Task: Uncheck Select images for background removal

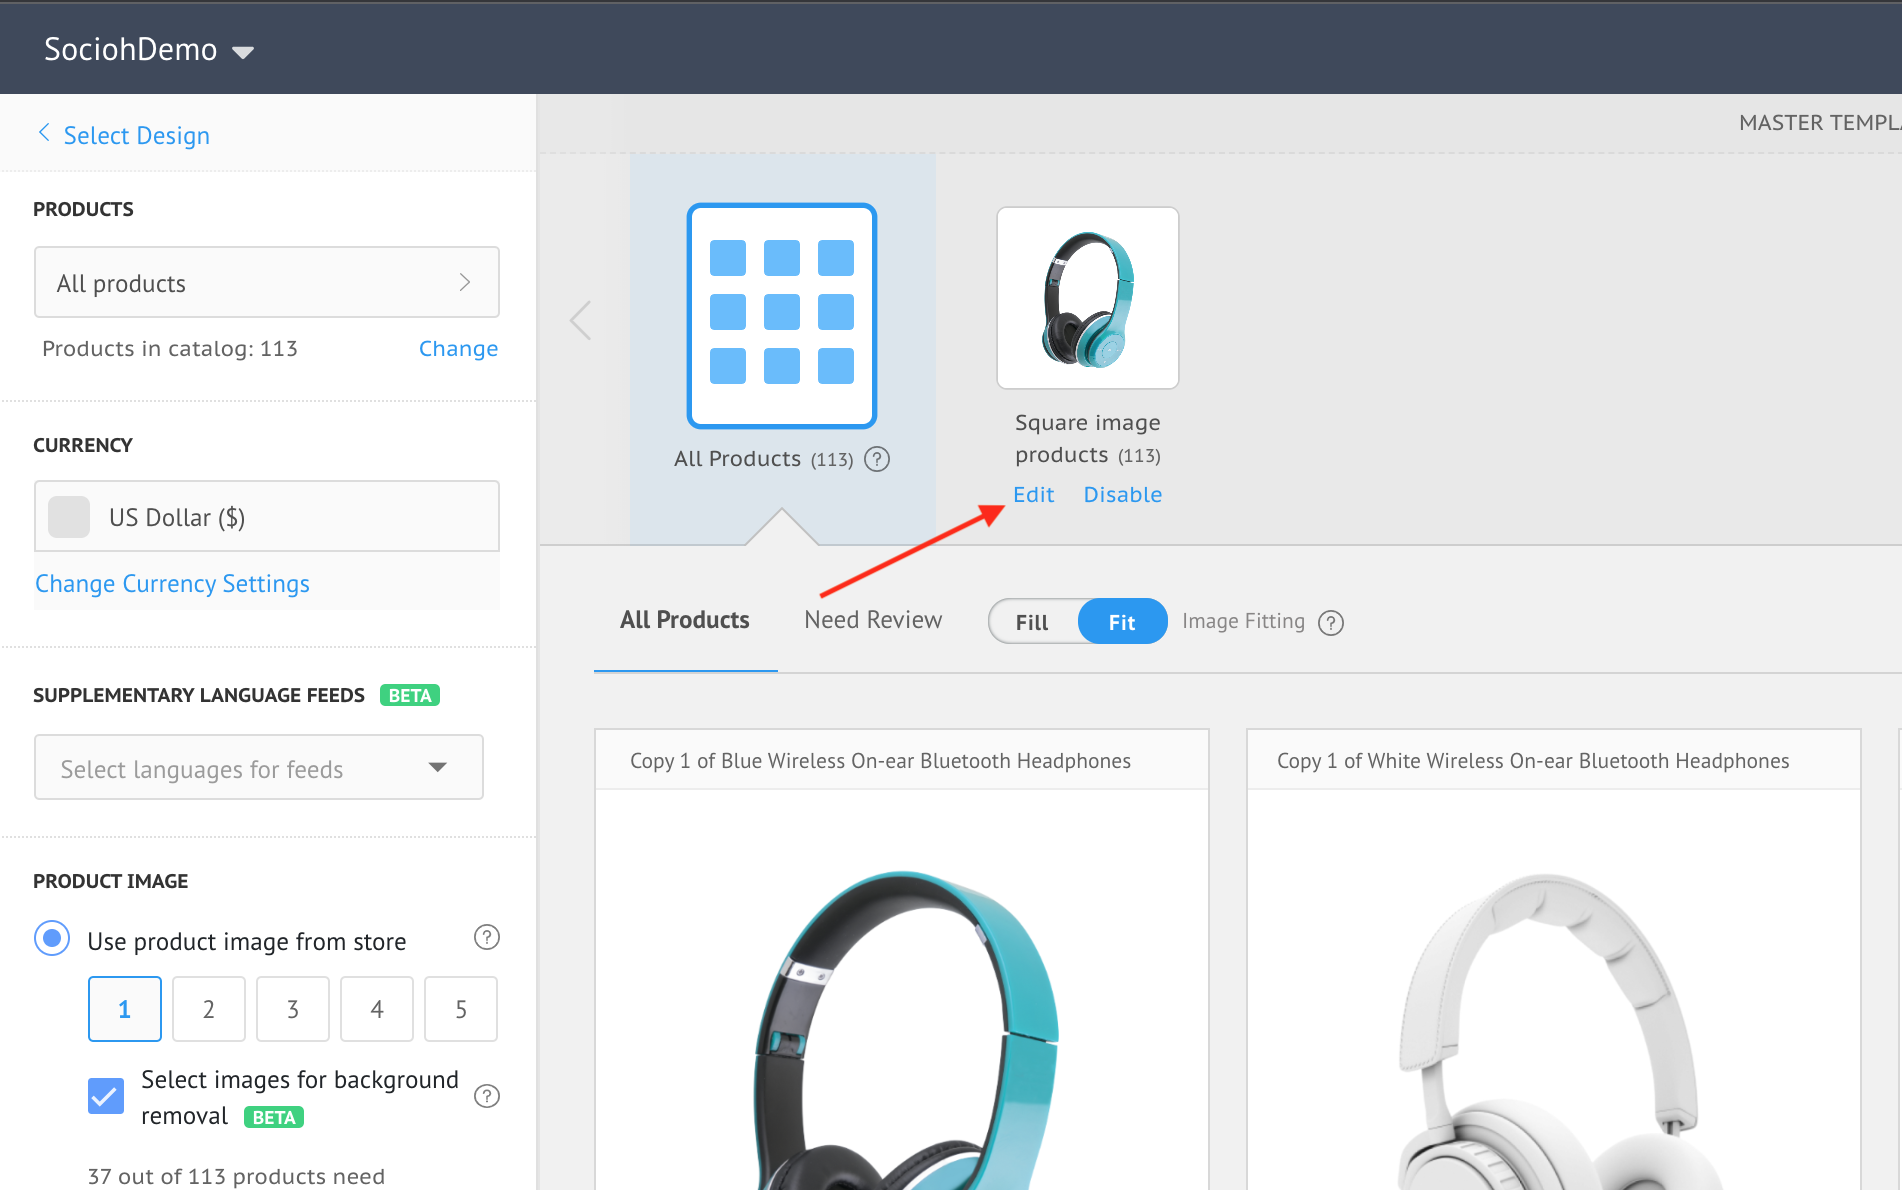Action: click(x=106, y=1096)
